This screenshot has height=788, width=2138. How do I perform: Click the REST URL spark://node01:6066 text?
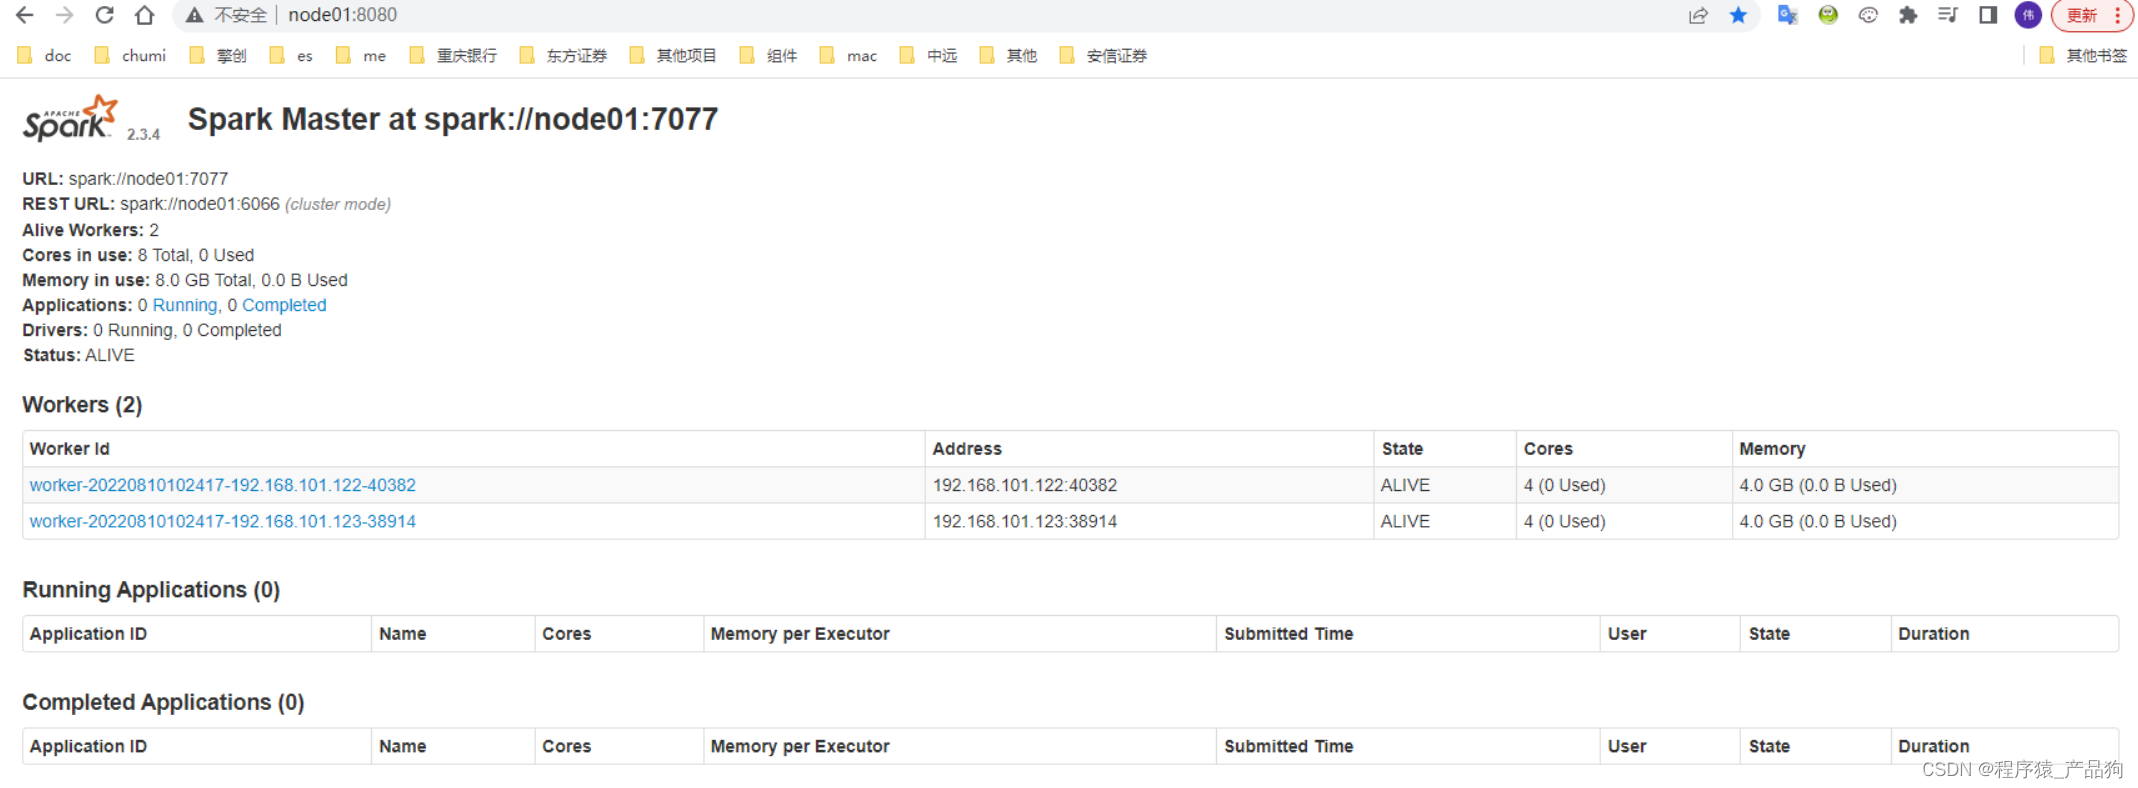[x=200, y=204]
